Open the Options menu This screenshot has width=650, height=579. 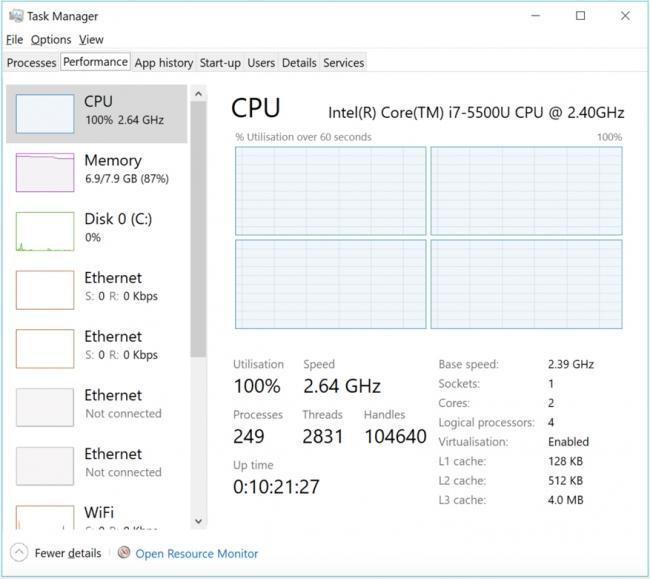click(50, 40)
